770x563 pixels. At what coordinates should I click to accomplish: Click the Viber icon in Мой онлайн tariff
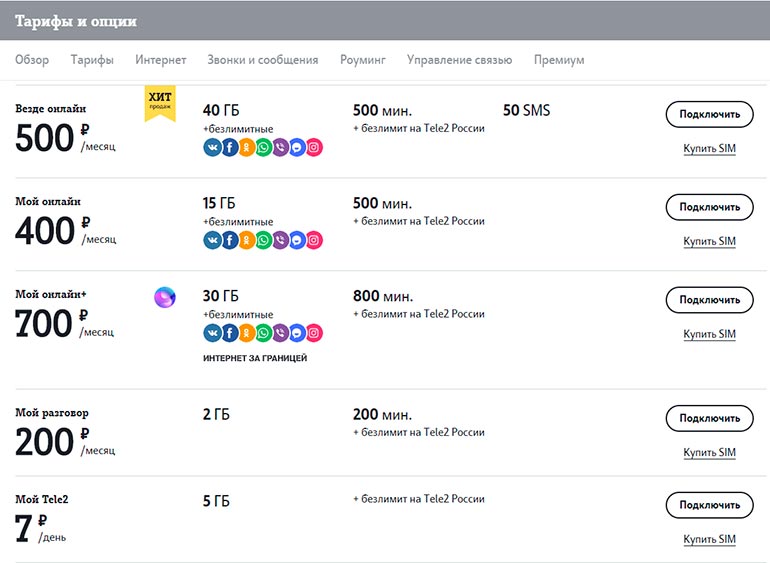(280, 240)
